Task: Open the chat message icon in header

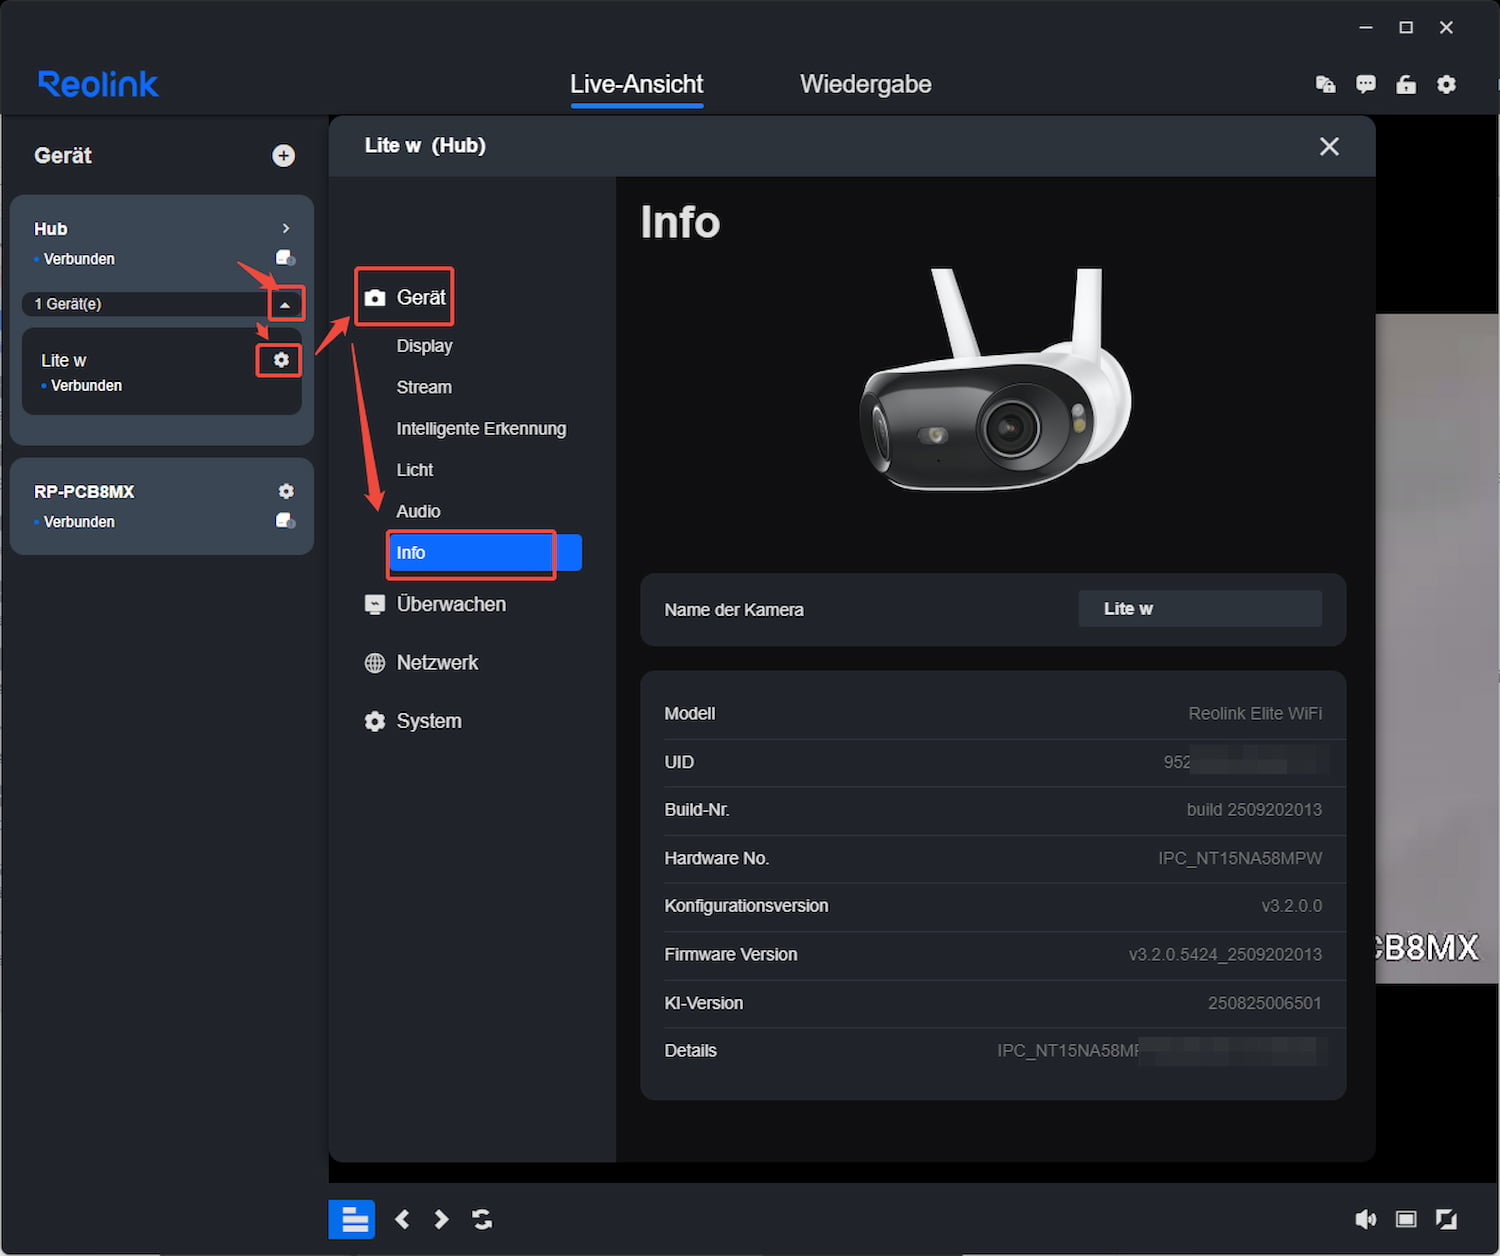Action: click(x=1365, y=84)
